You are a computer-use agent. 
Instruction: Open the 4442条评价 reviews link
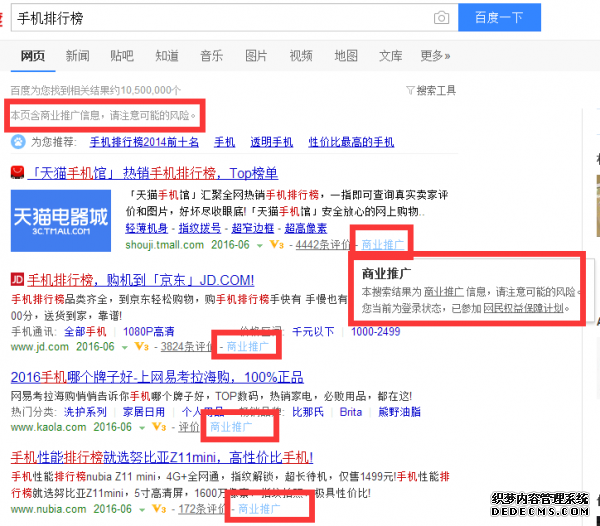[x=324, y=244]
